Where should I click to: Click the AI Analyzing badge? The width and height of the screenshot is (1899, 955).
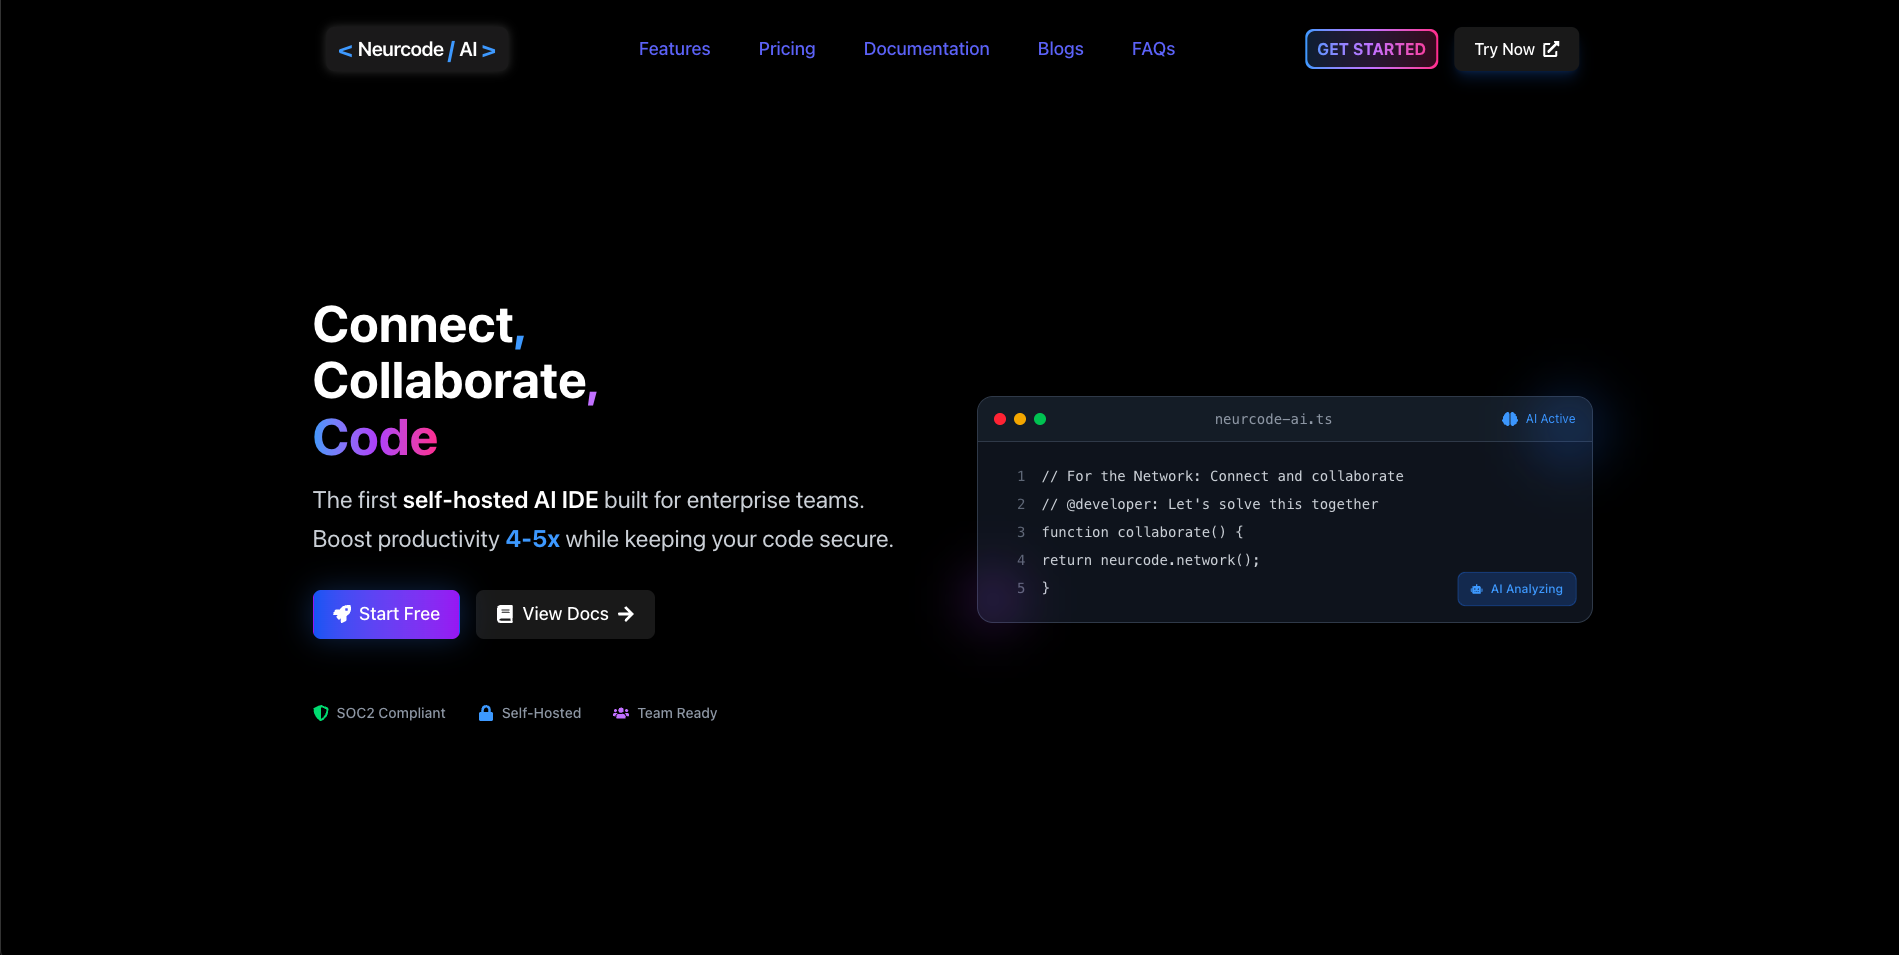tap(1517, 589)
